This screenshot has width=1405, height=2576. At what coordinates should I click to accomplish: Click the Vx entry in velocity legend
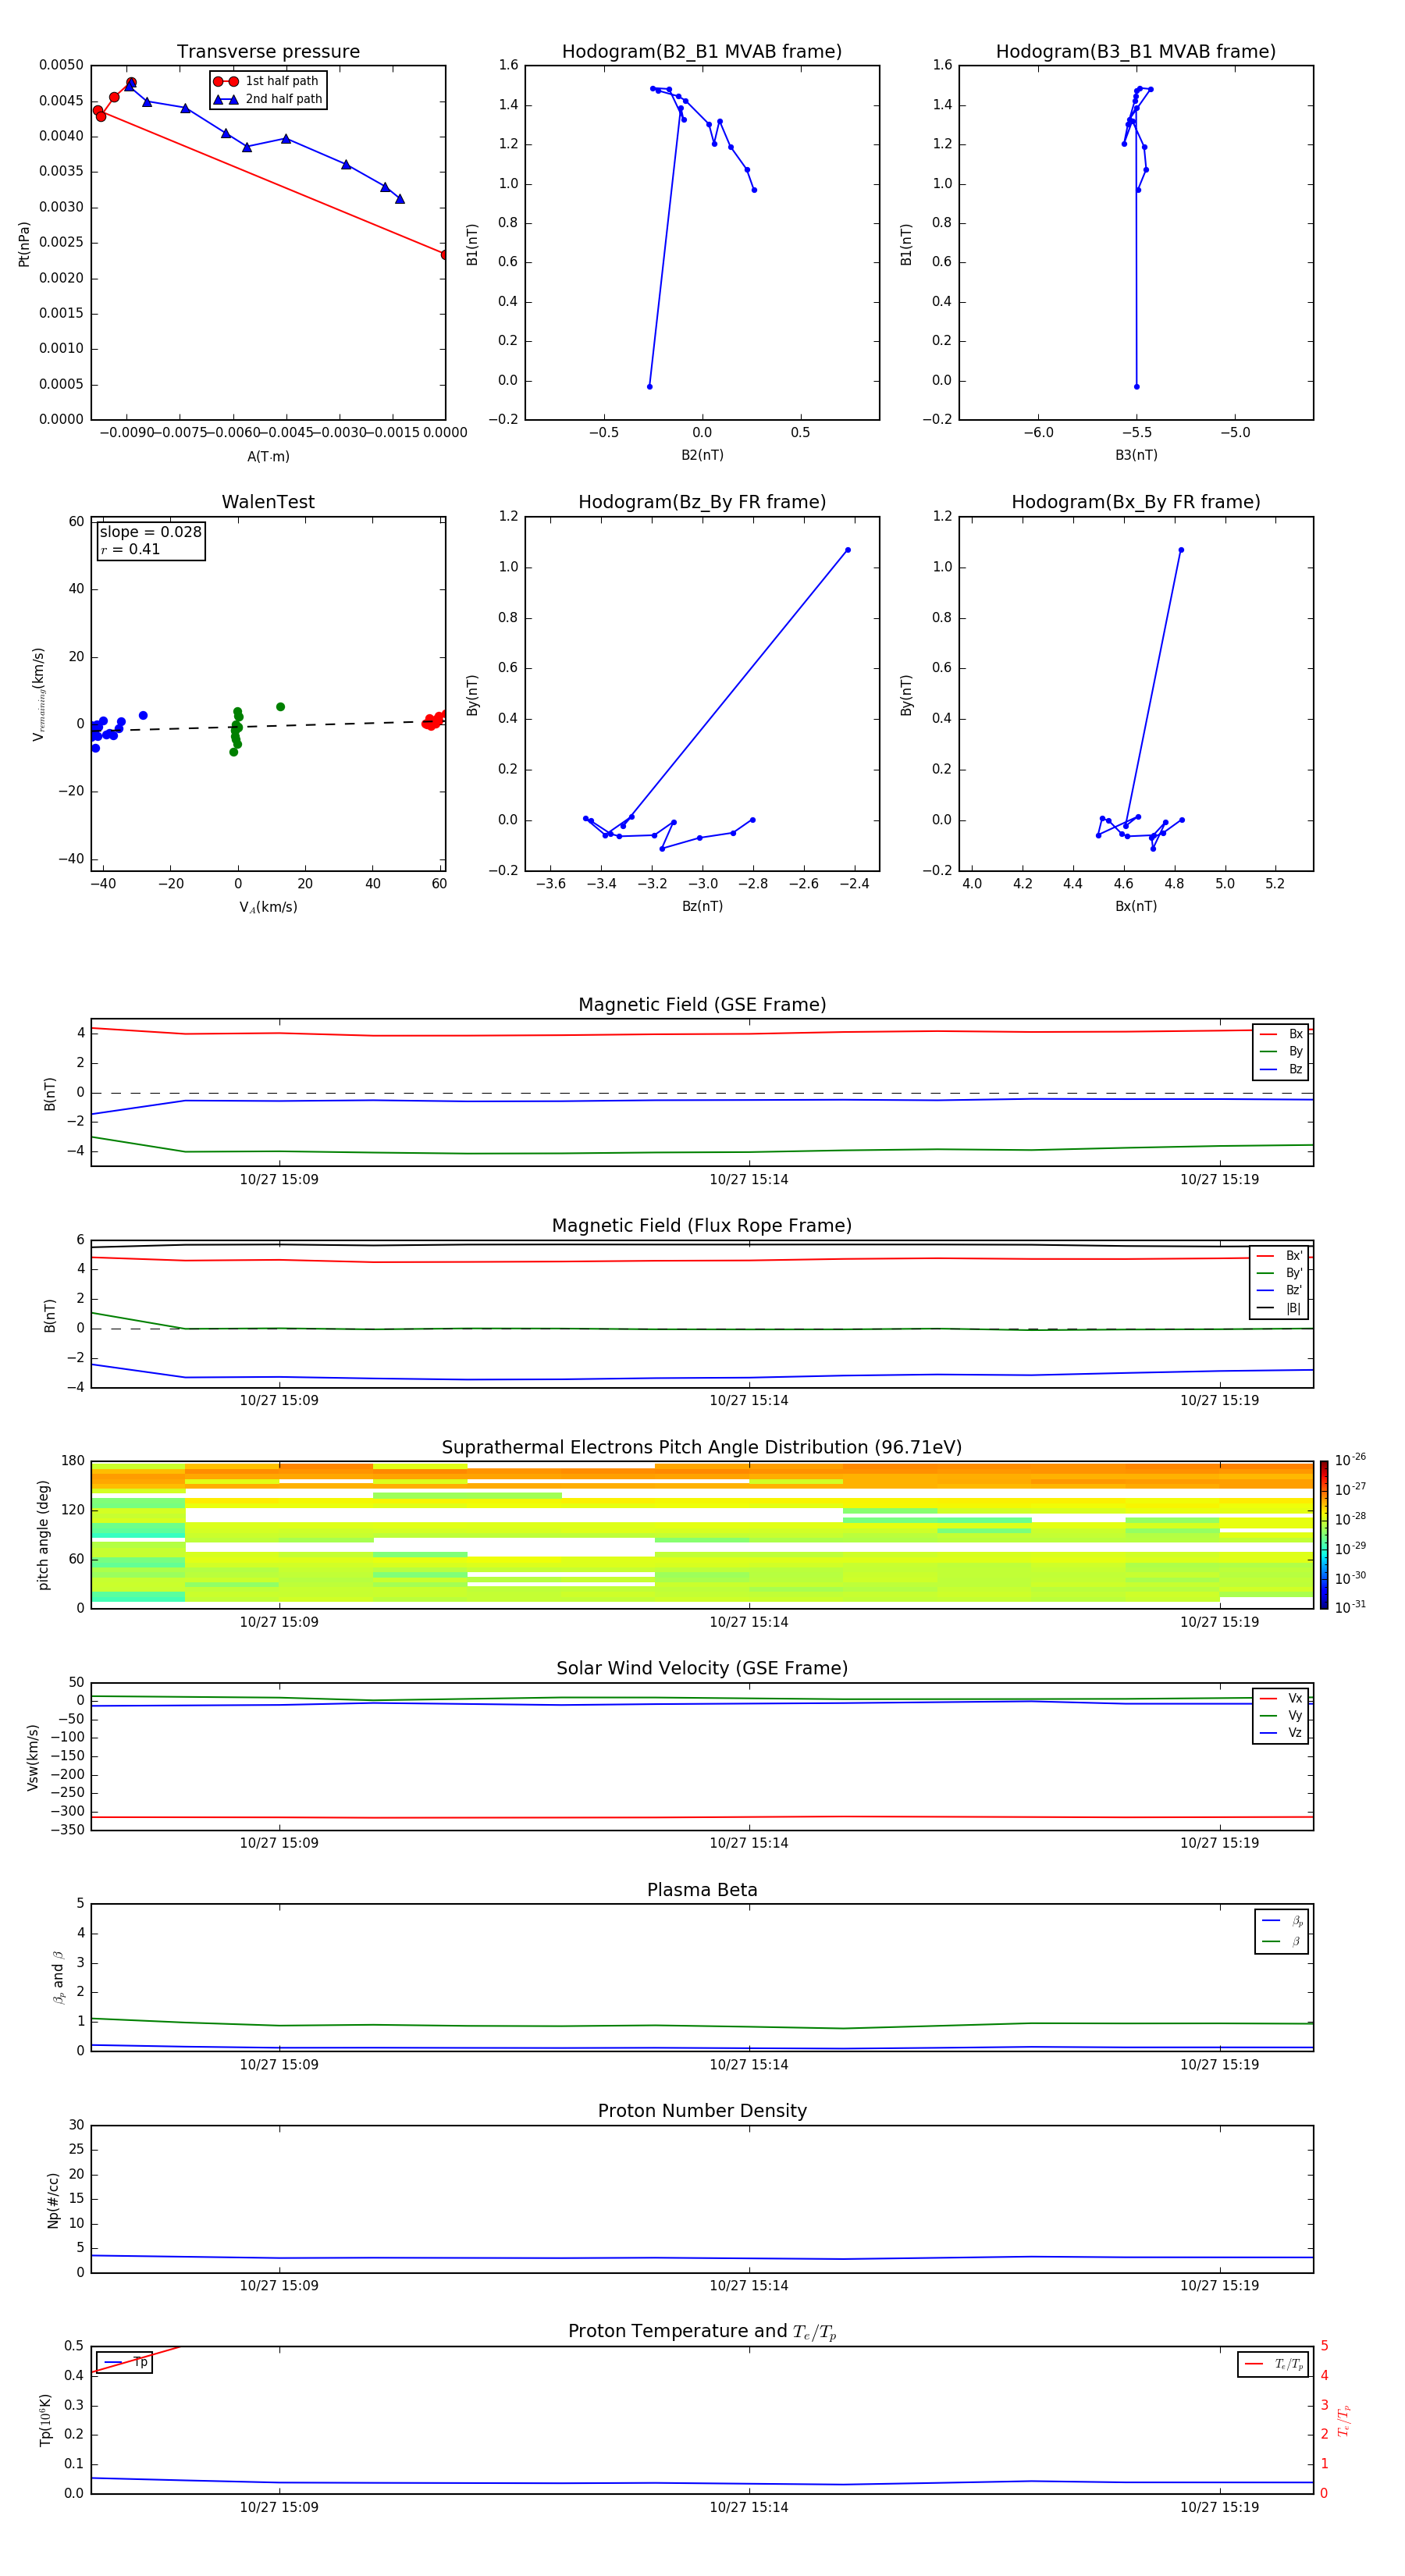coord(1281,1698)
